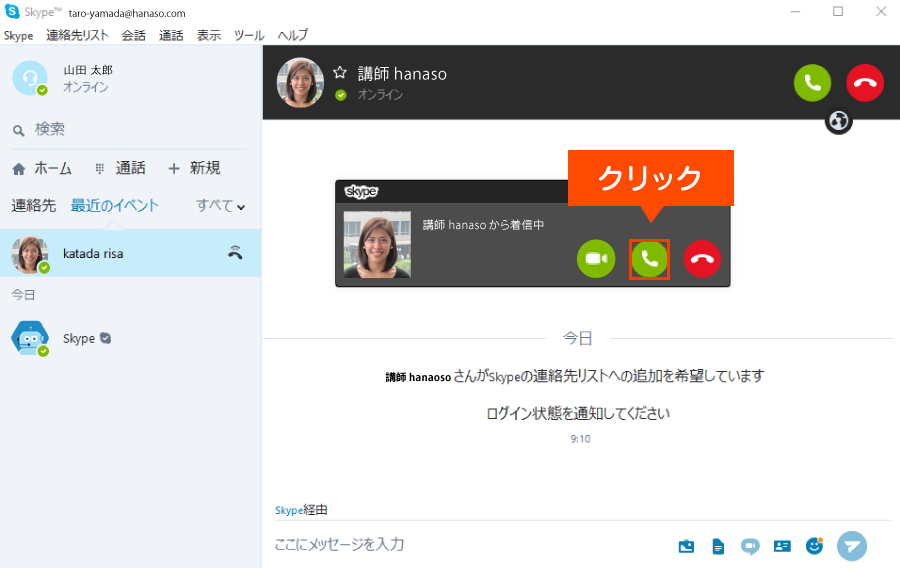Switch to 連絡先 contacts tab

tap(33, 205)
